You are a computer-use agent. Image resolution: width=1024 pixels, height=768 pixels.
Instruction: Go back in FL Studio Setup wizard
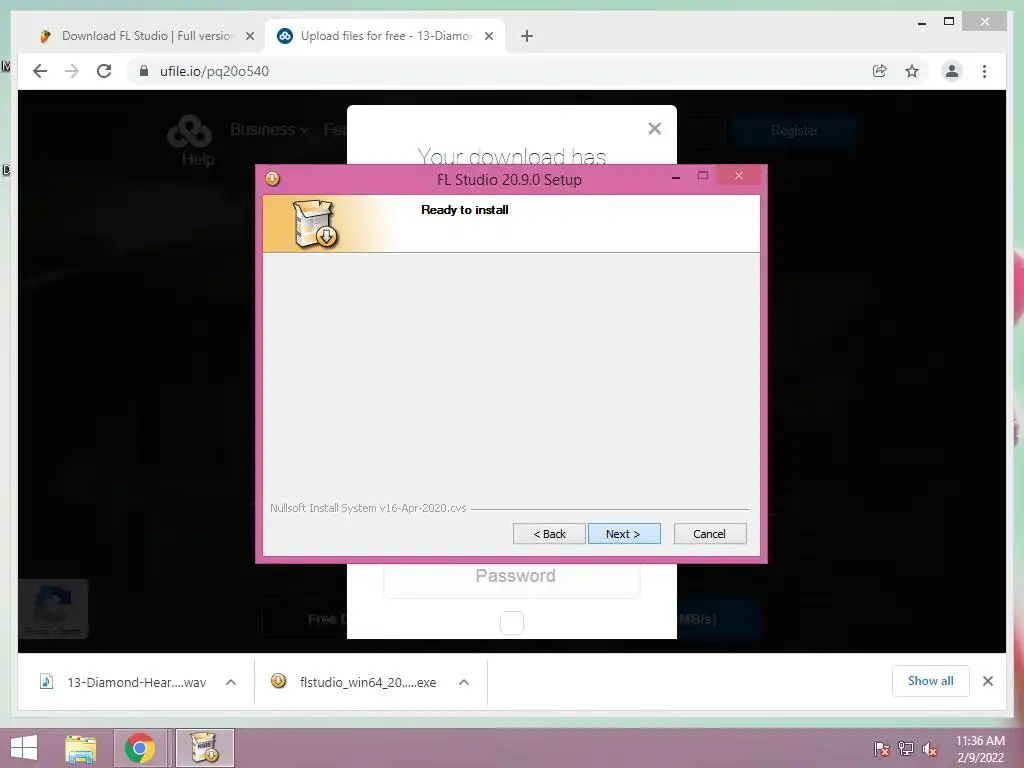click(x=549, y=534)
